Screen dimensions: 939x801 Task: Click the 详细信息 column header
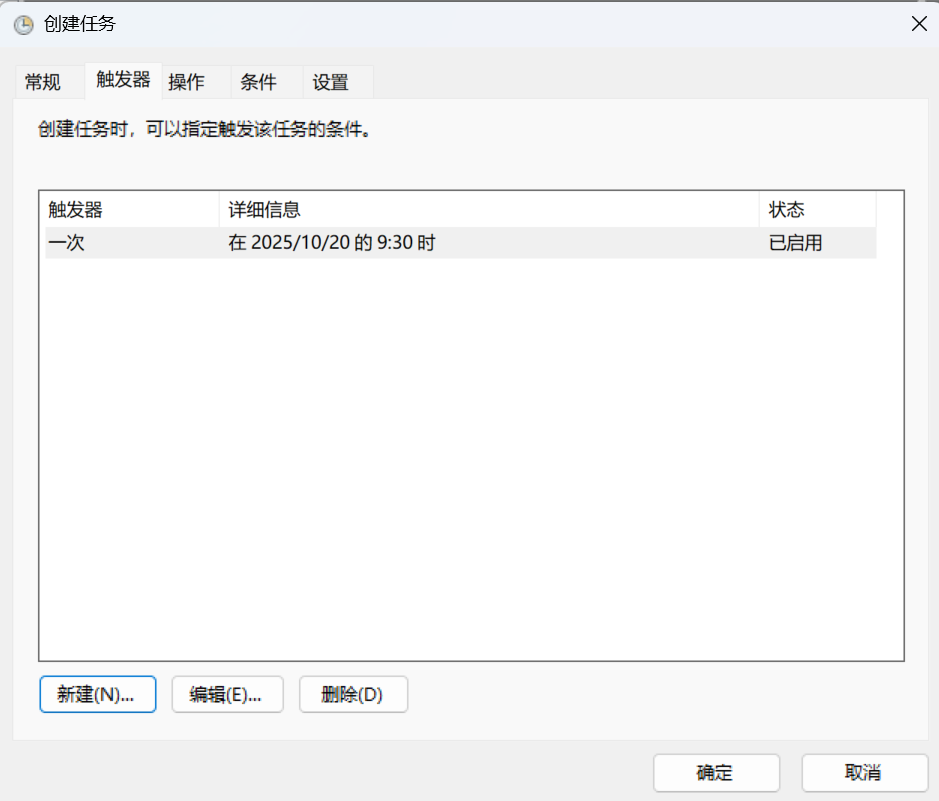(489, 210)
